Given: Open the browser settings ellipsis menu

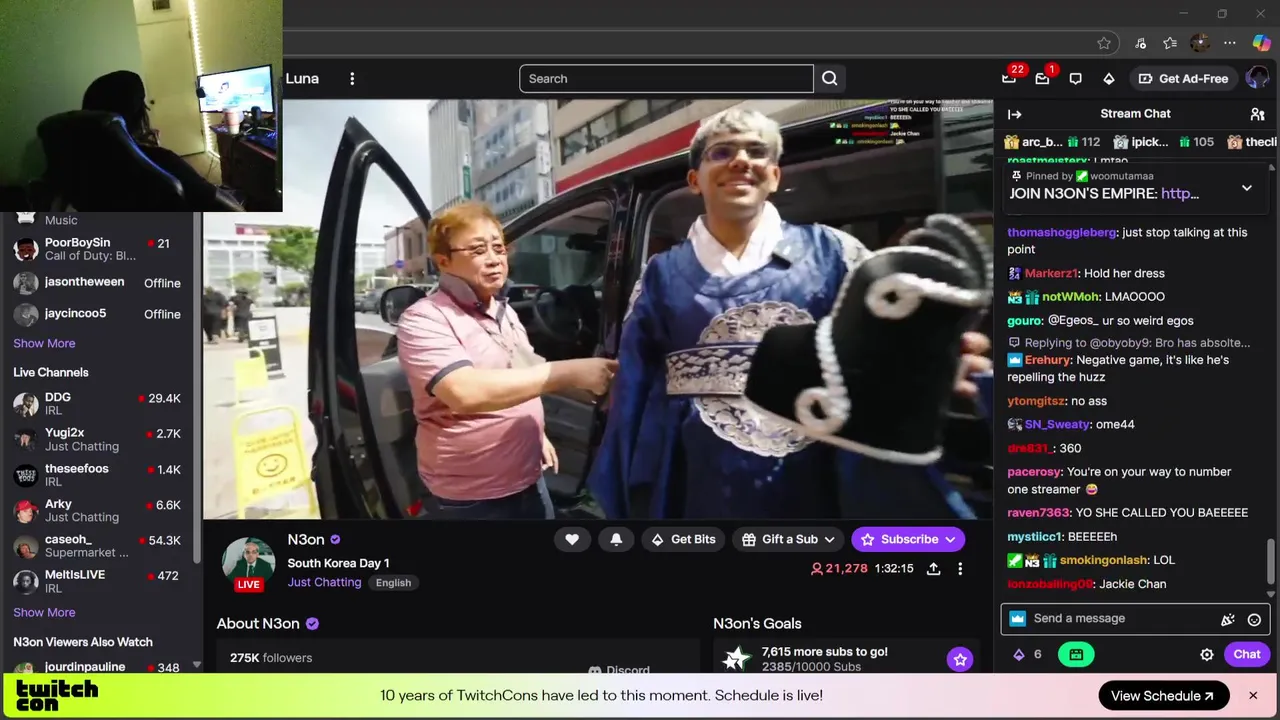Looking at the screenshot, I should tap(1230, 43).
